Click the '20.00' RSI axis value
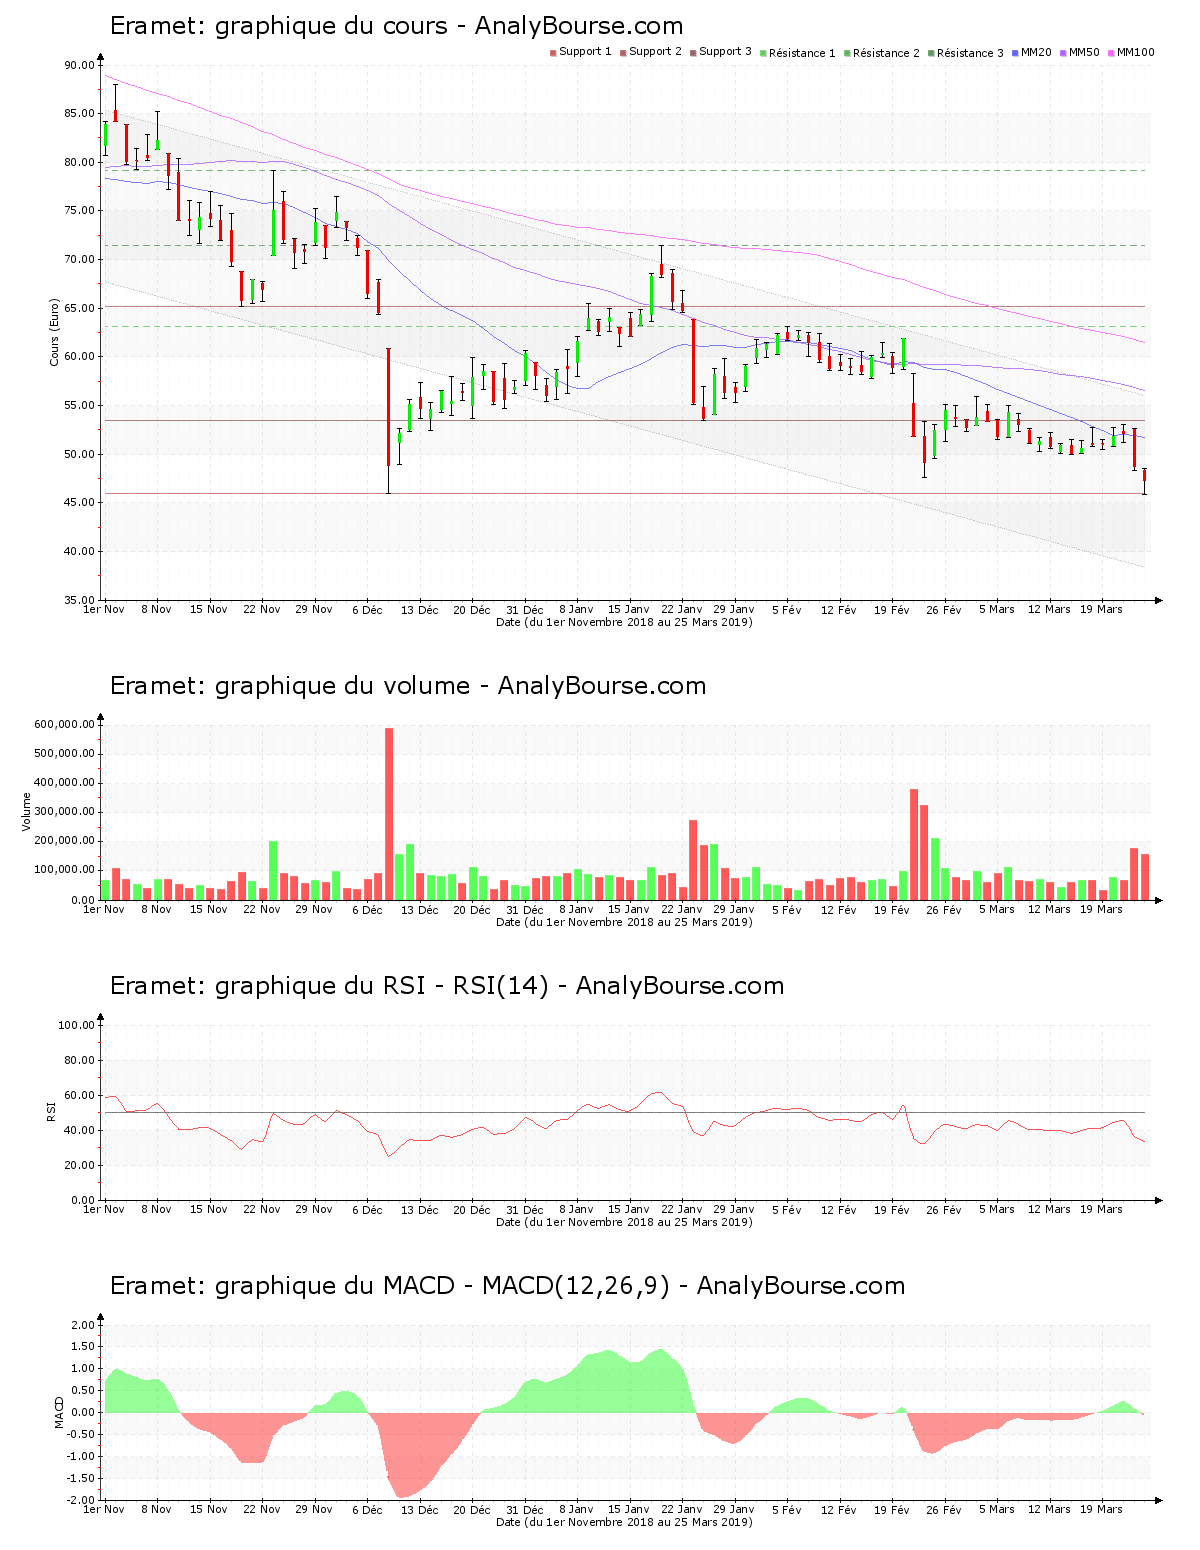The width and height of the screenshot is (1200, 1550). tap(79, 1165)
